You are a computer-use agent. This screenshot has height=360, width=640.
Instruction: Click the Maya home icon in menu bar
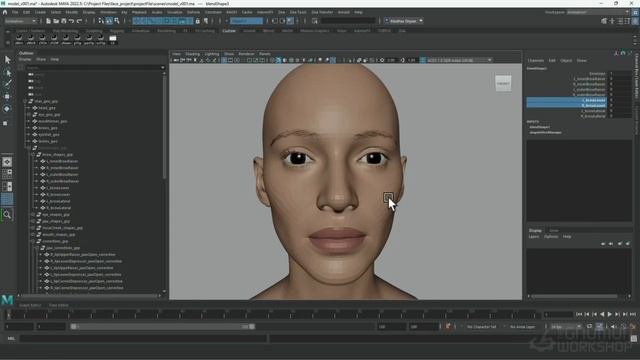pyautogui.click(x=5, y=12)
